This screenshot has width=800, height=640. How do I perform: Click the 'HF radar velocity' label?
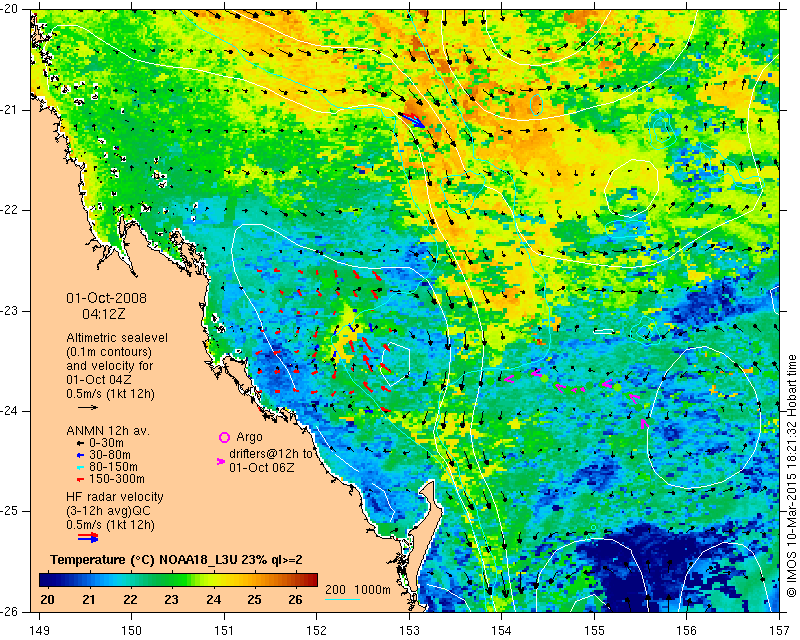(x=115, y=497)
